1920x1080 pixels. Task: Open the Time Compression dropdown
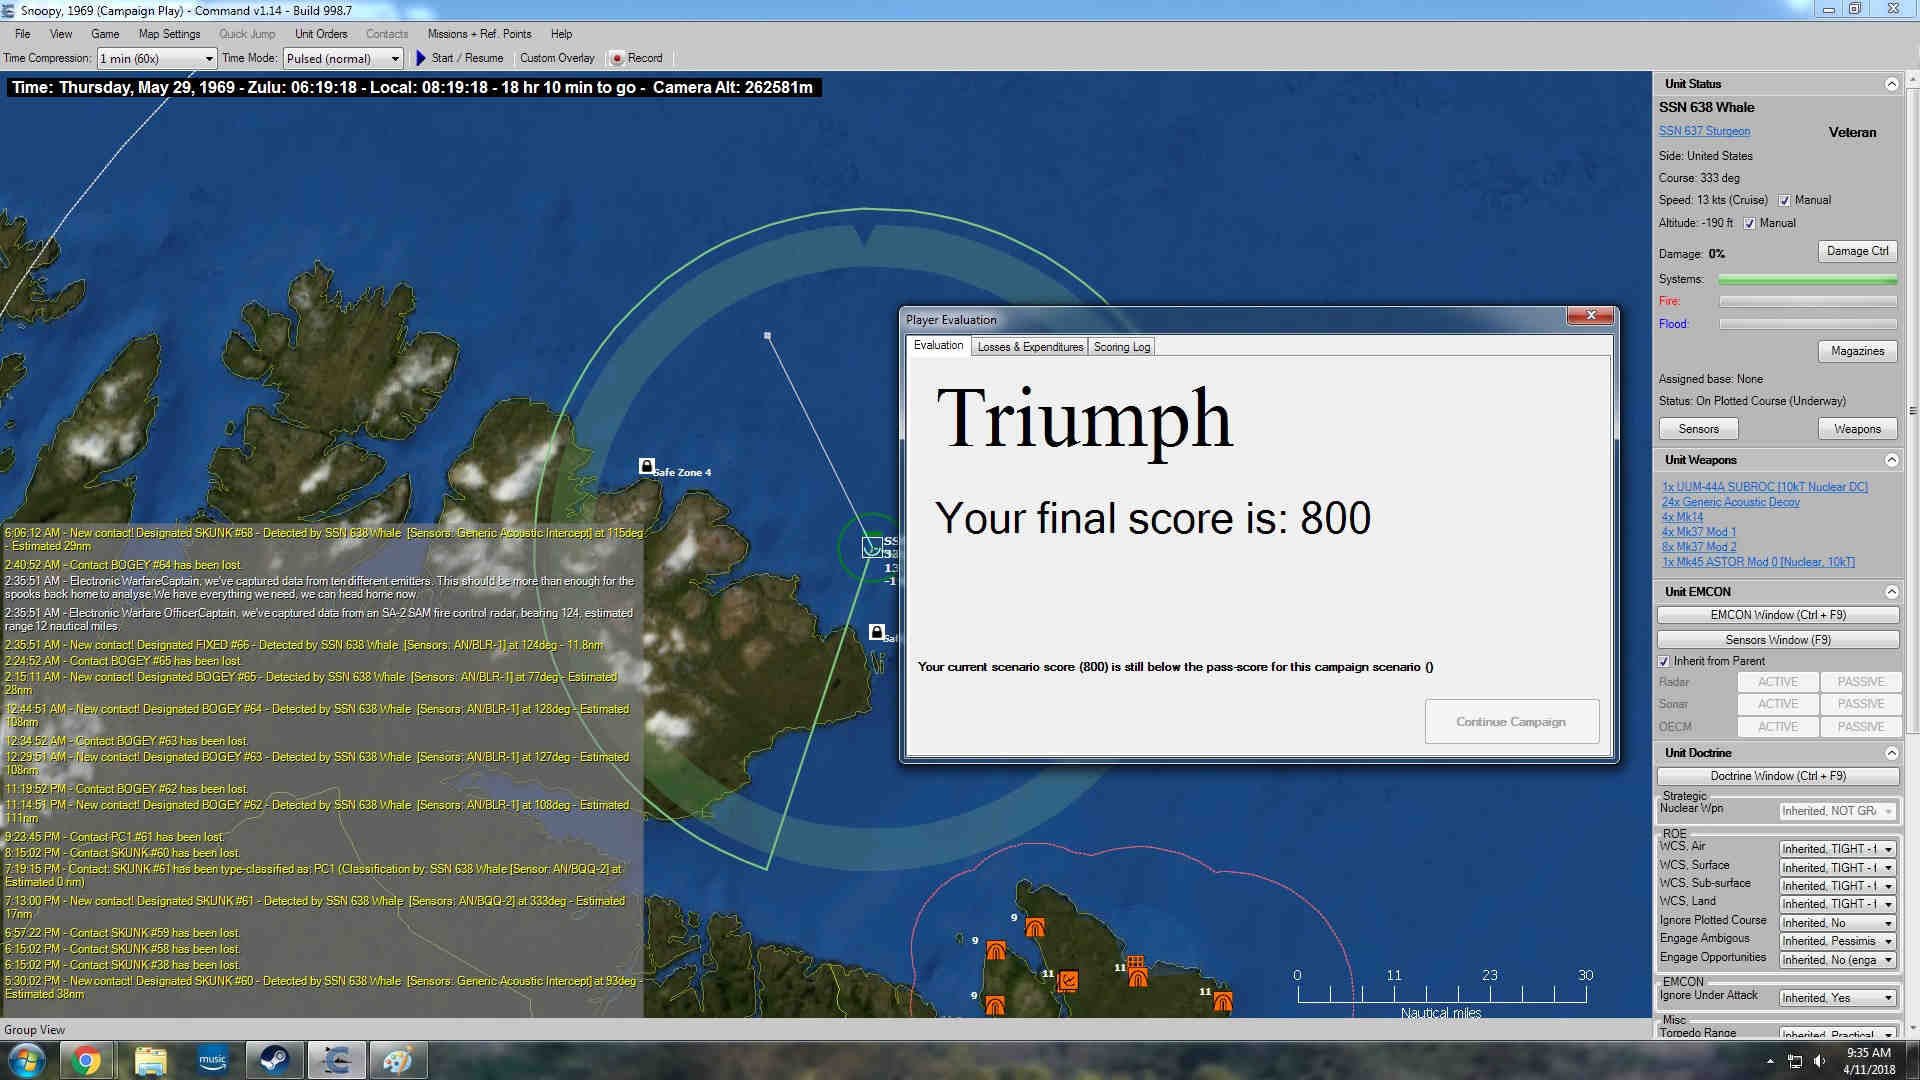coord(209,58)
